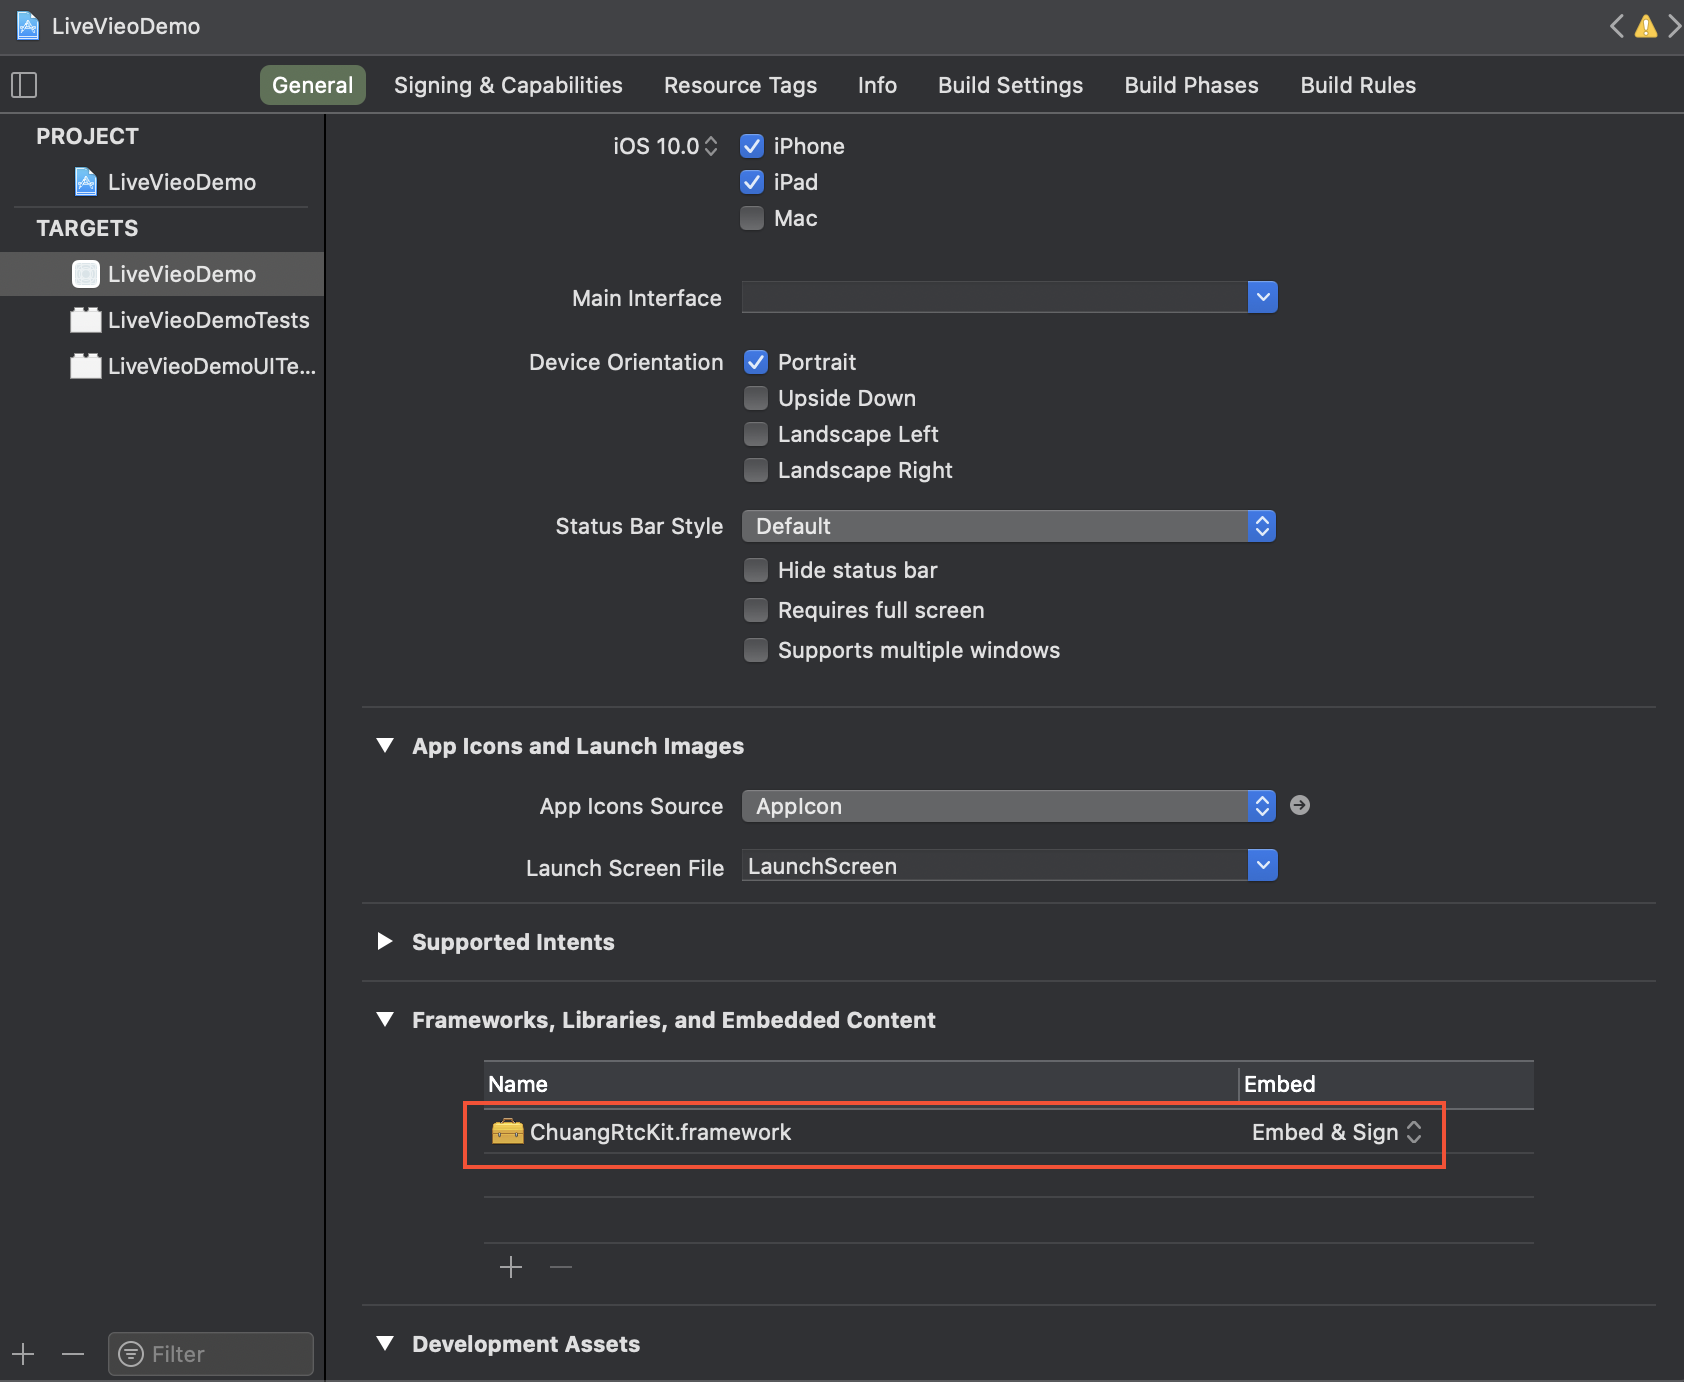Image resolution: width=1684 pixels, height=1382 pixels.
Task: Collapse App Icons and Launch Images section
Action: pos(385,746)
